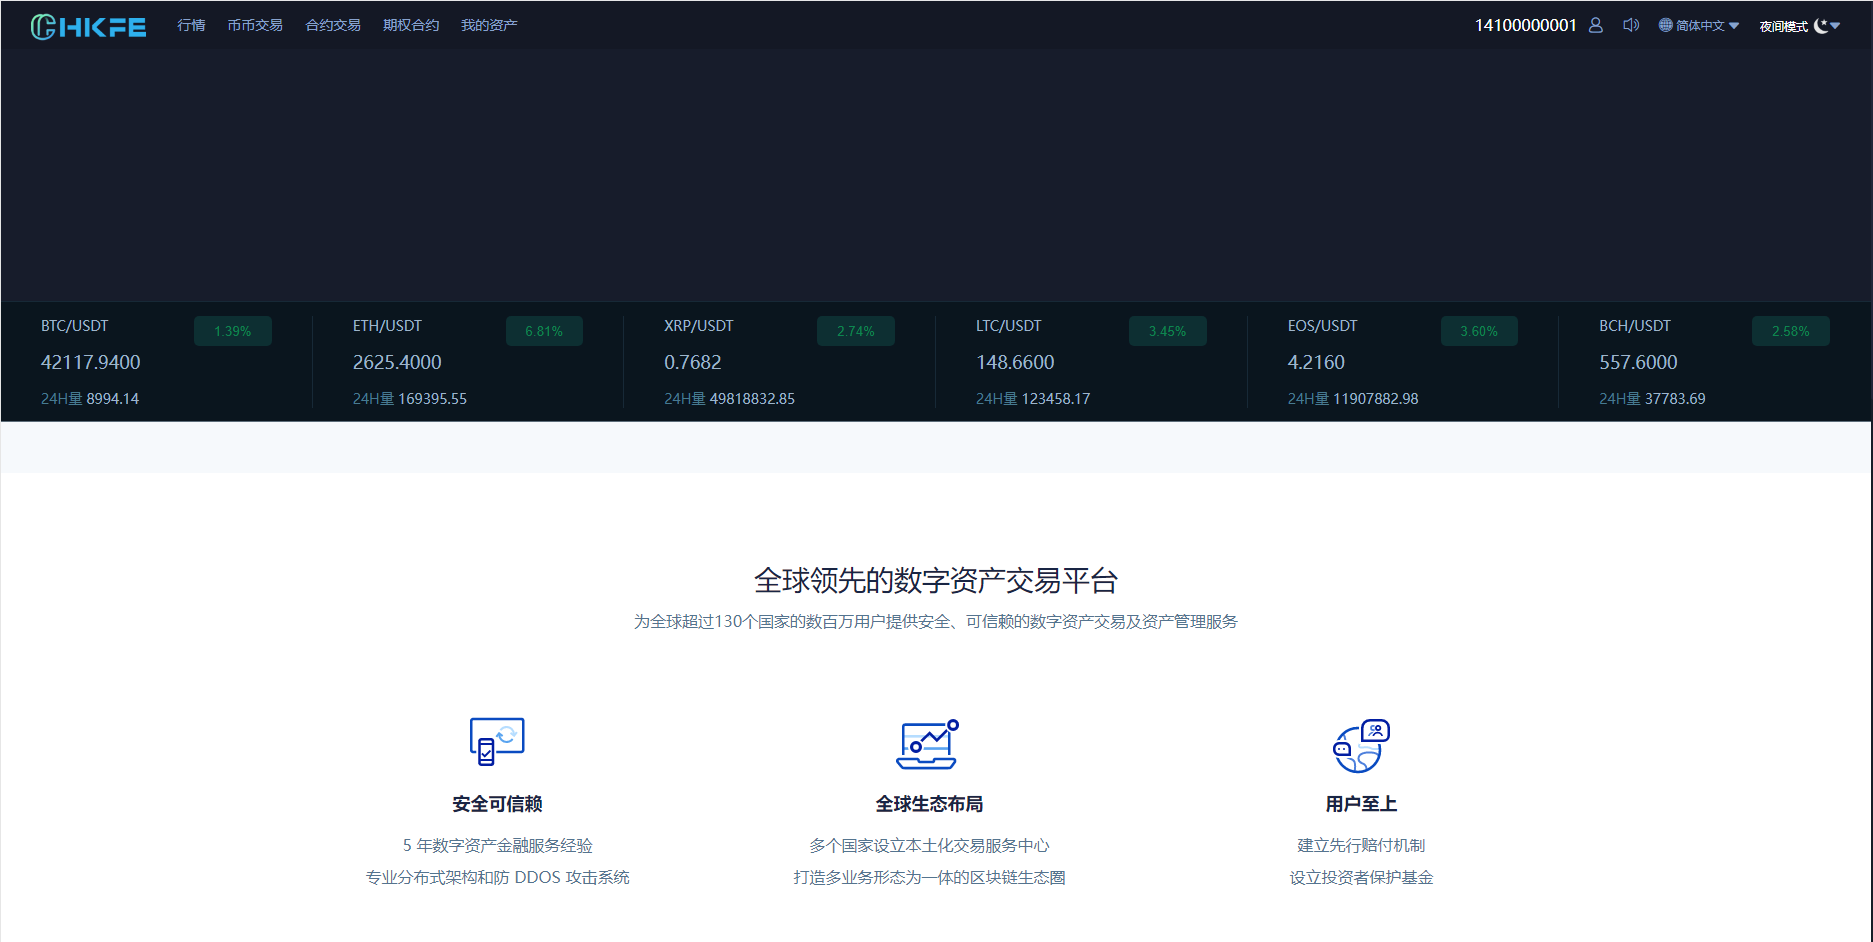This screenshot has height=942, width=1873.
Task: Click the BTC/USDT 1.39% change badge
Action: [232, 330]
